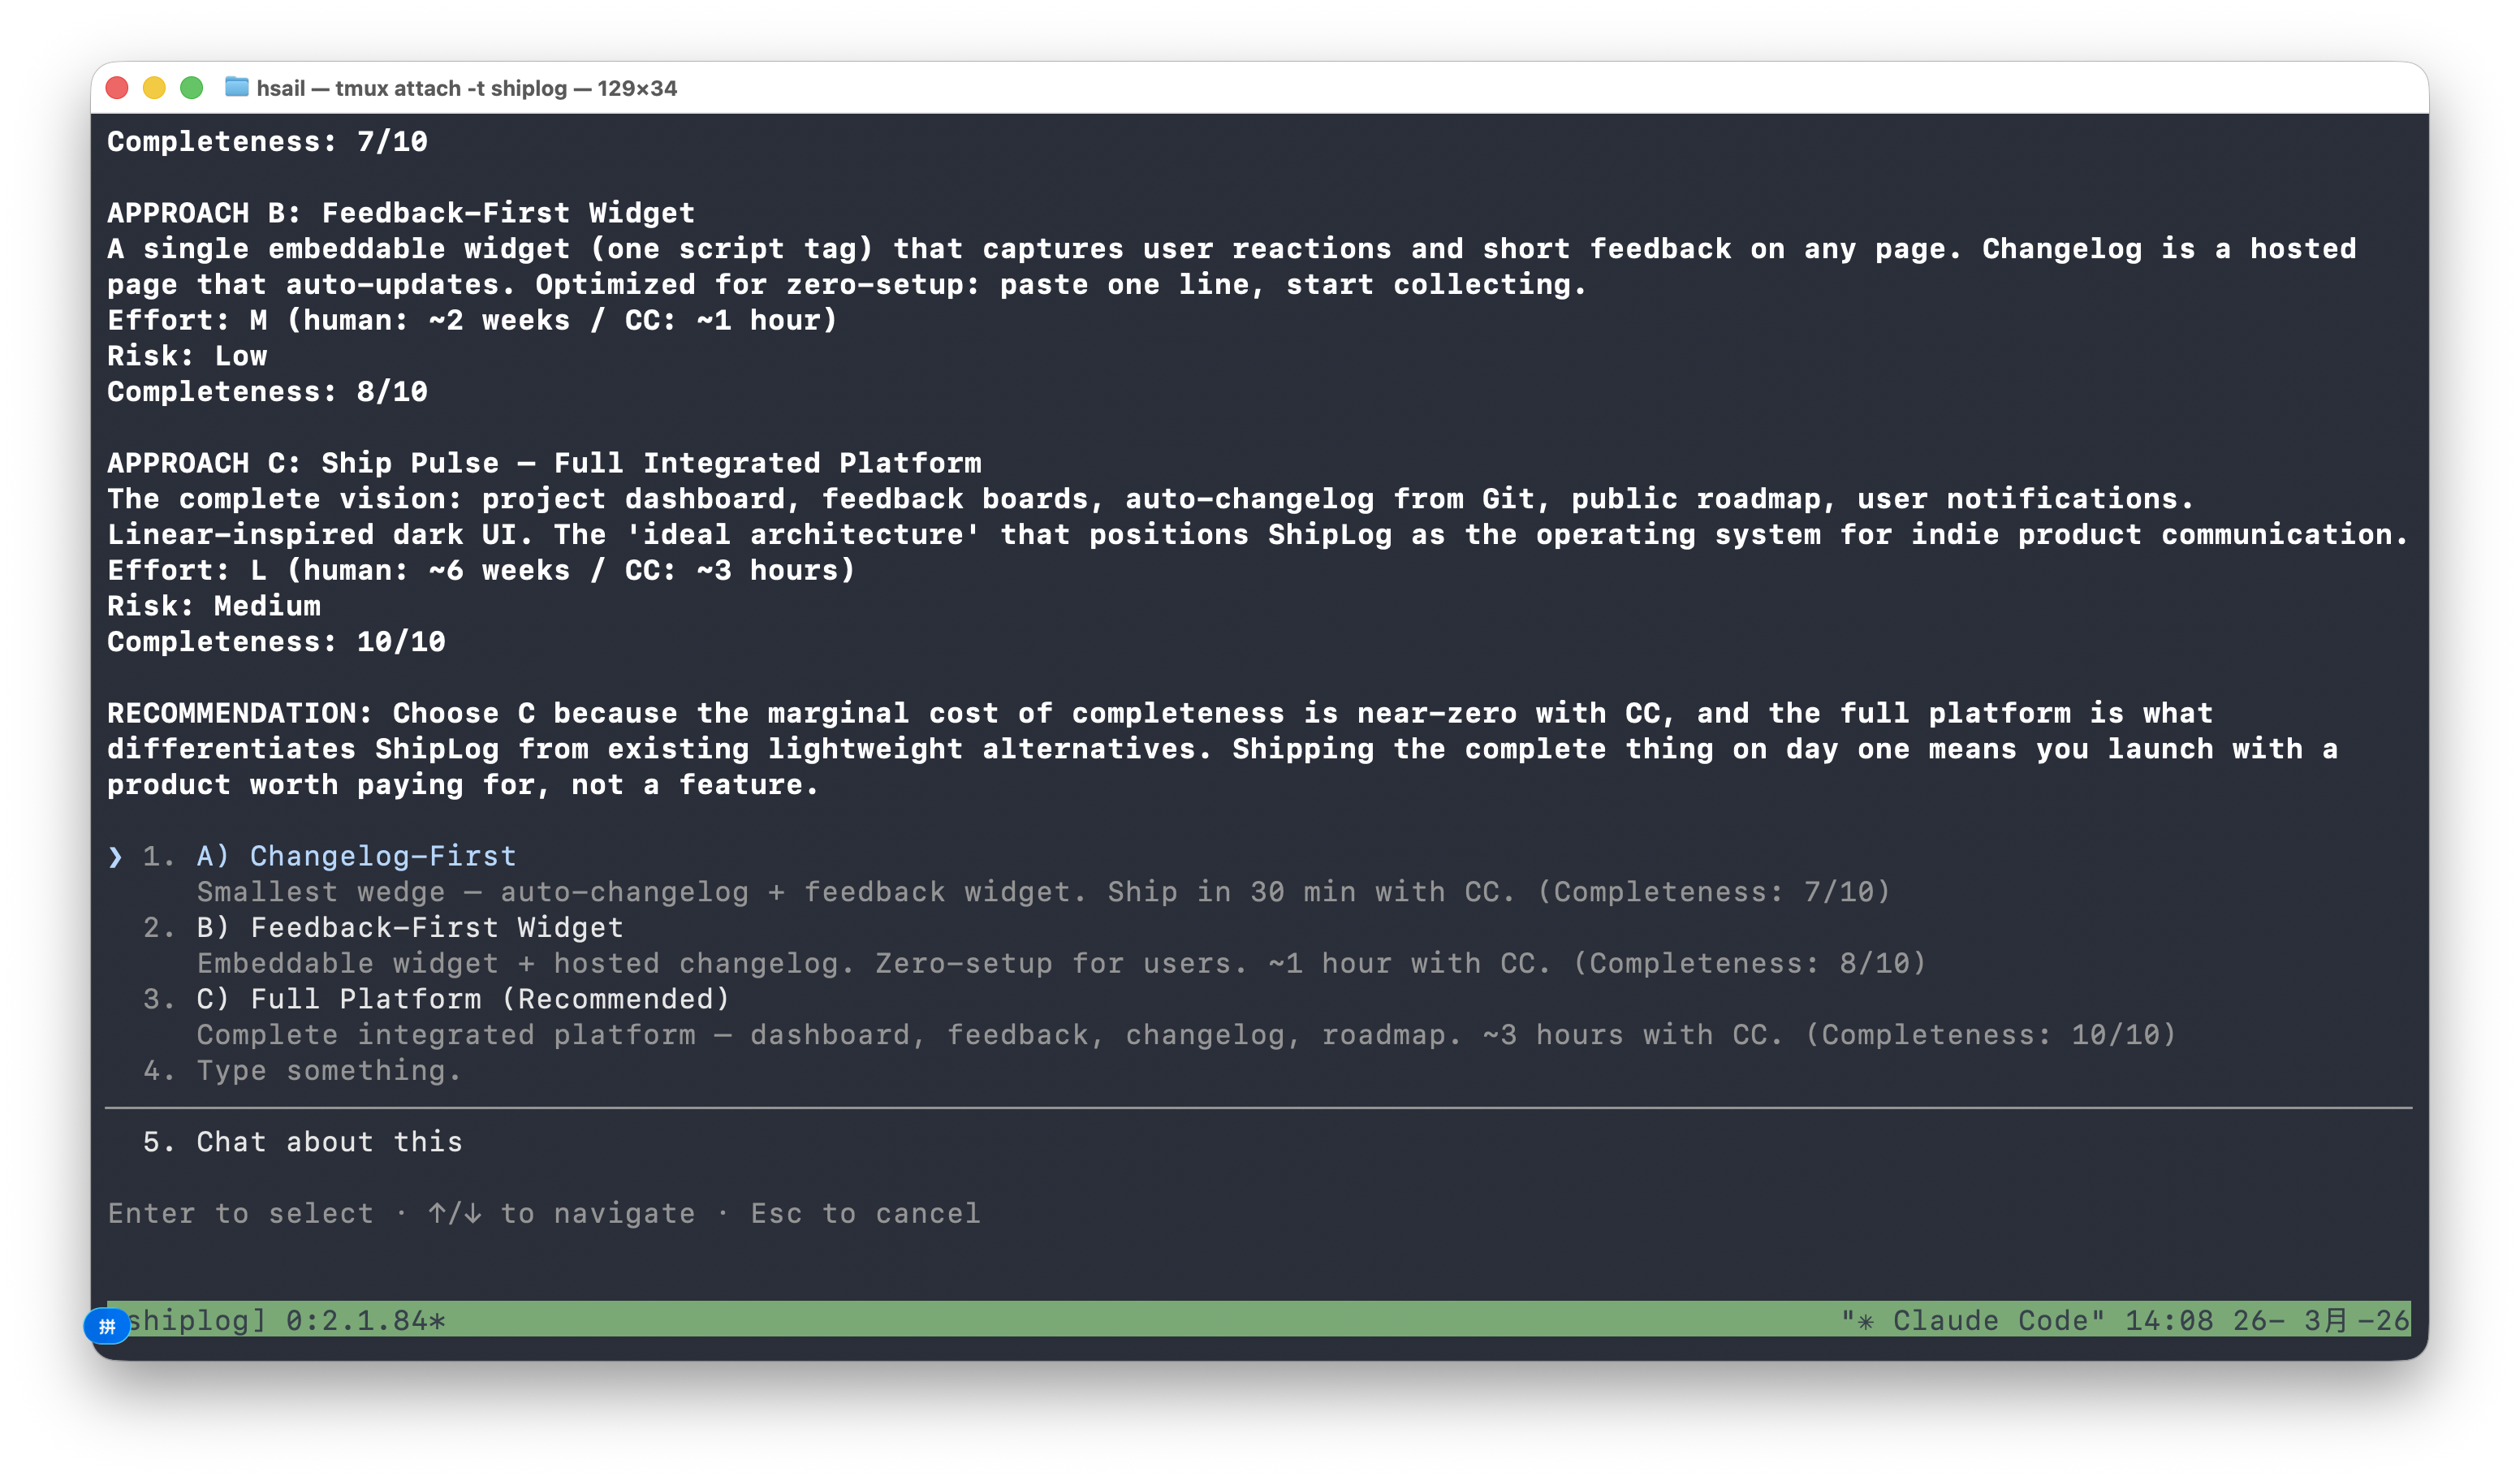Click "Completeness: 7/10" line at top
The width and height of the screenshot is (2520, 1481).
[x=267, y=142]
